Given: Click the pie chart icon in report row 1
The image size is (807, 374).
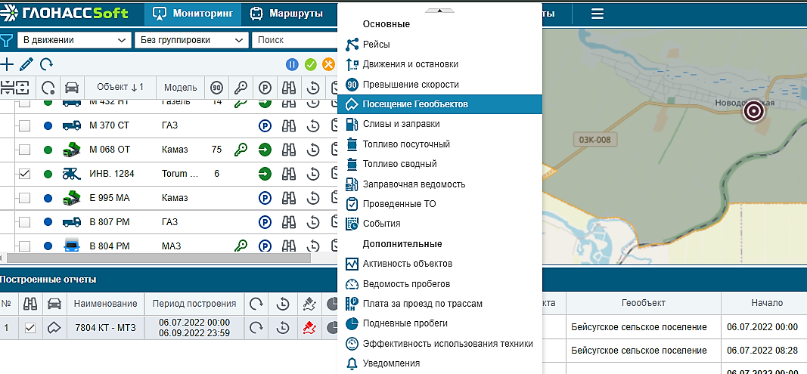Looking at the screenshot, I should [332, 327].
